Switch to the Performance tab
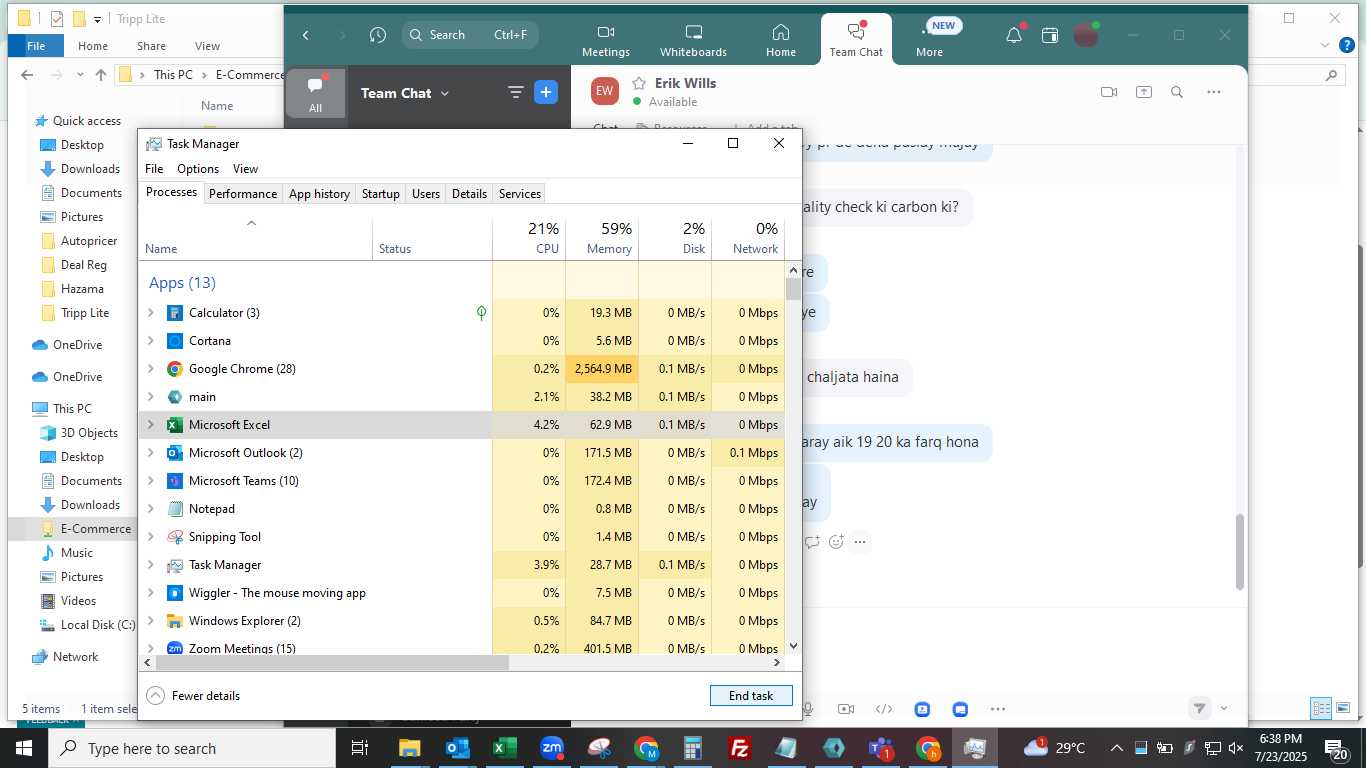This screenshot has height=768, width=1366. click(x=243, y=194)
